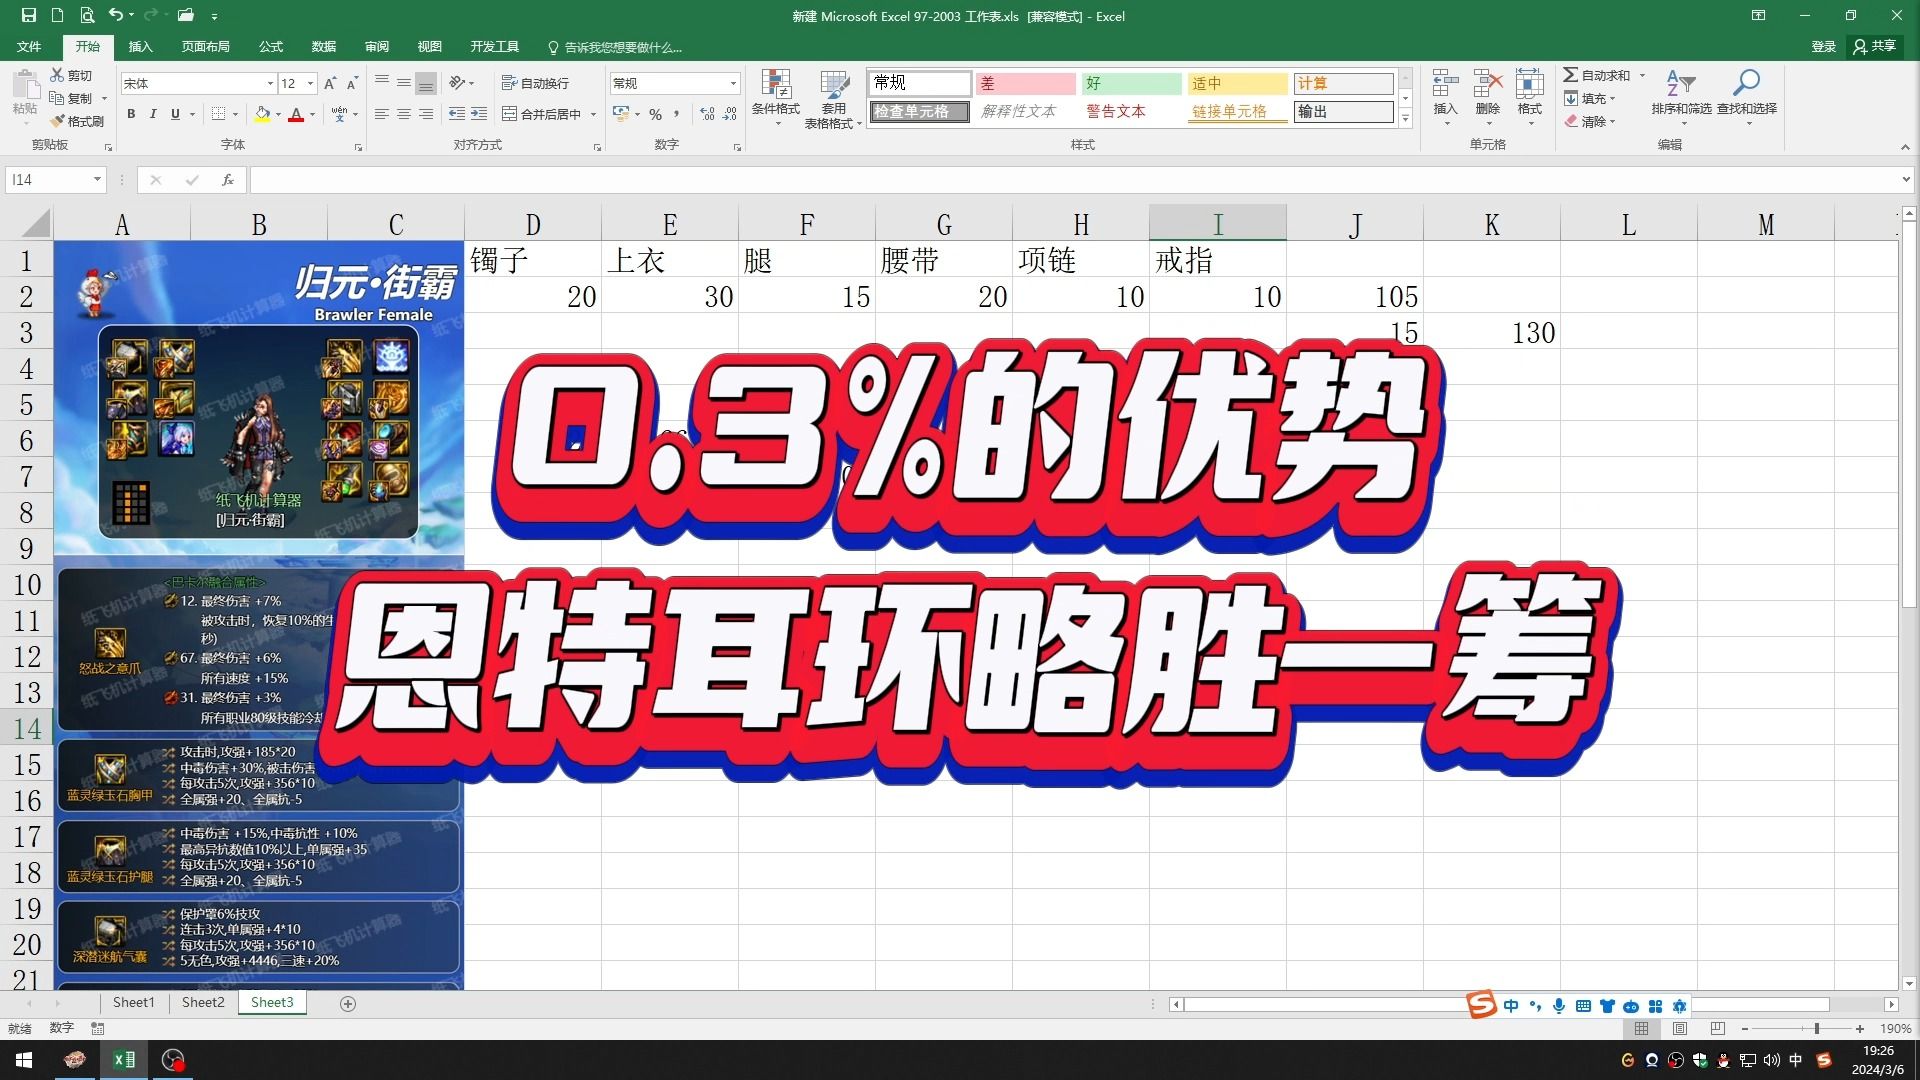Click the Fill (填充) button
The width and height of the screenshot is (1920, 1080).
point(1590,98)
